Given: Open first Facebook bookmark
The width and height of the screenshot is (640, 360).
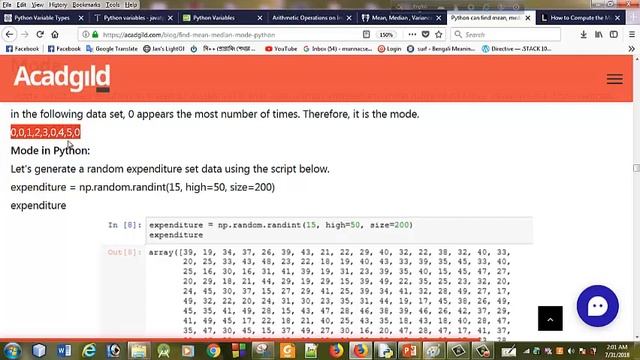Looking at the screenshot, I should [22, 49].
